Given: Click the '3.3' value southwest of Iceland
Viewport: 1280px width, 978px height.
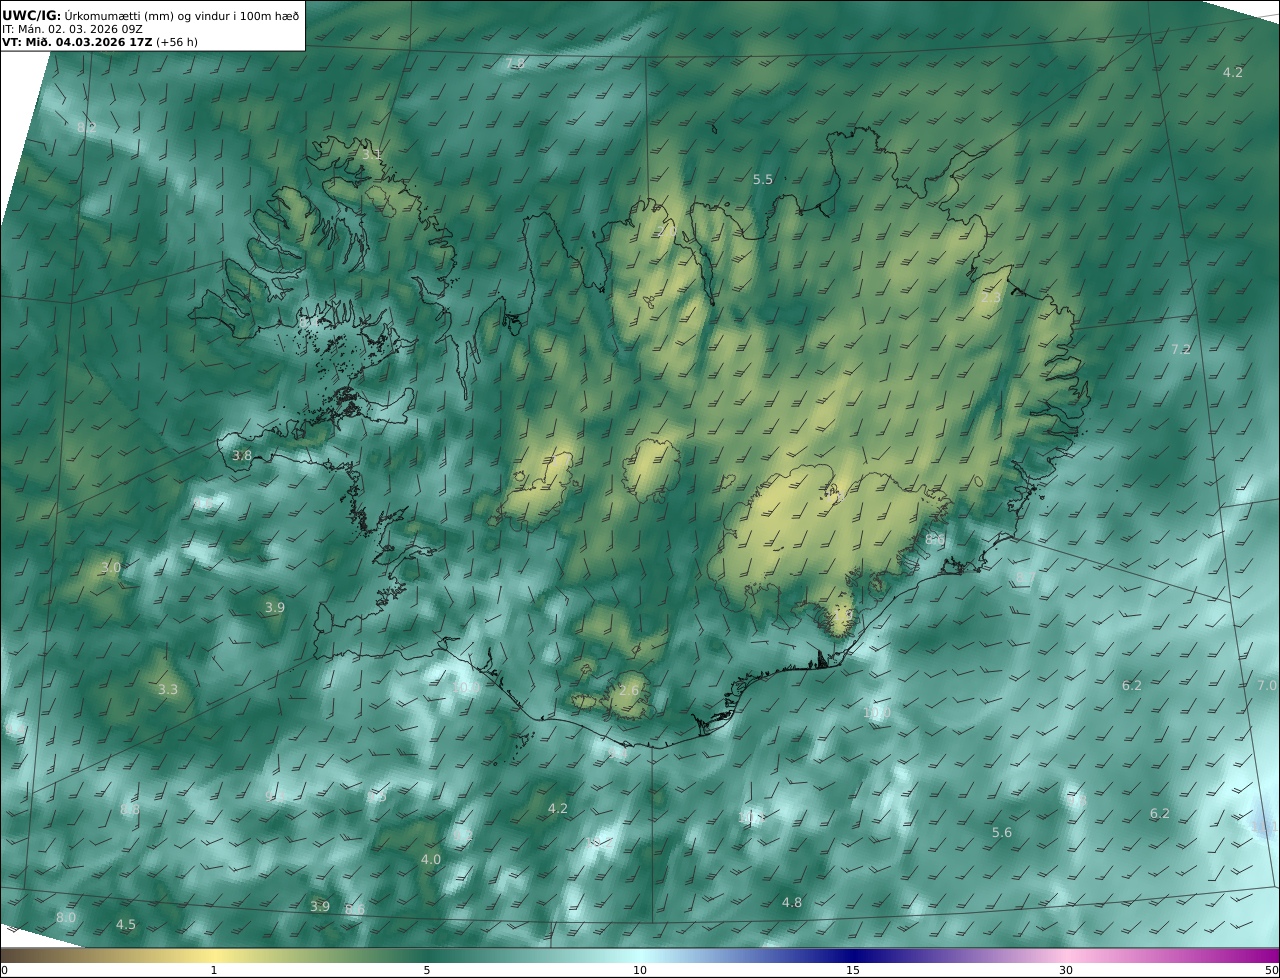Looking at the screenshot, I should (x=168, y=690).
